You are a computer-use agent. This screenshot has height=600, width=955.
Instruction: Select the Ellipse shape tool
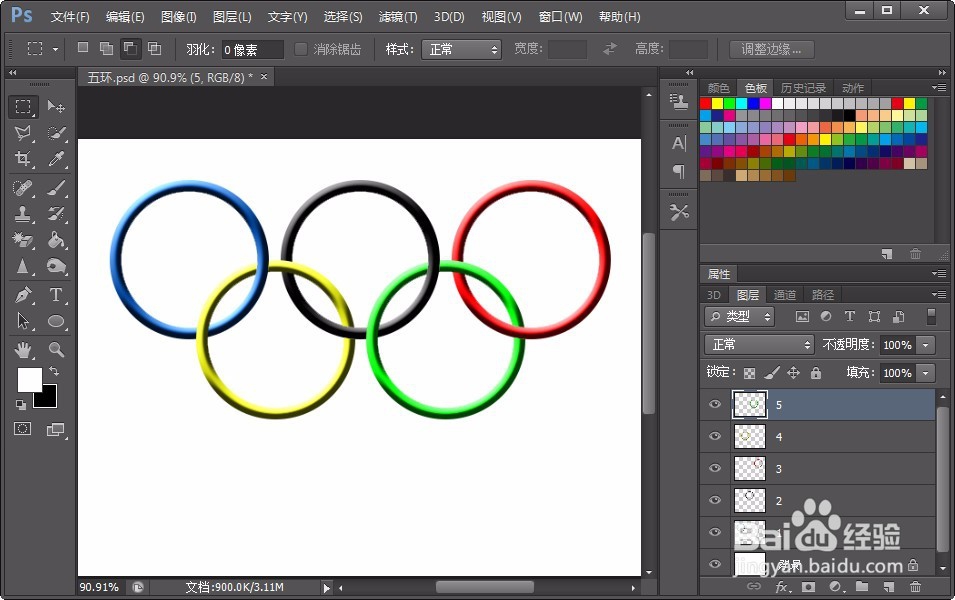(56, 321)
